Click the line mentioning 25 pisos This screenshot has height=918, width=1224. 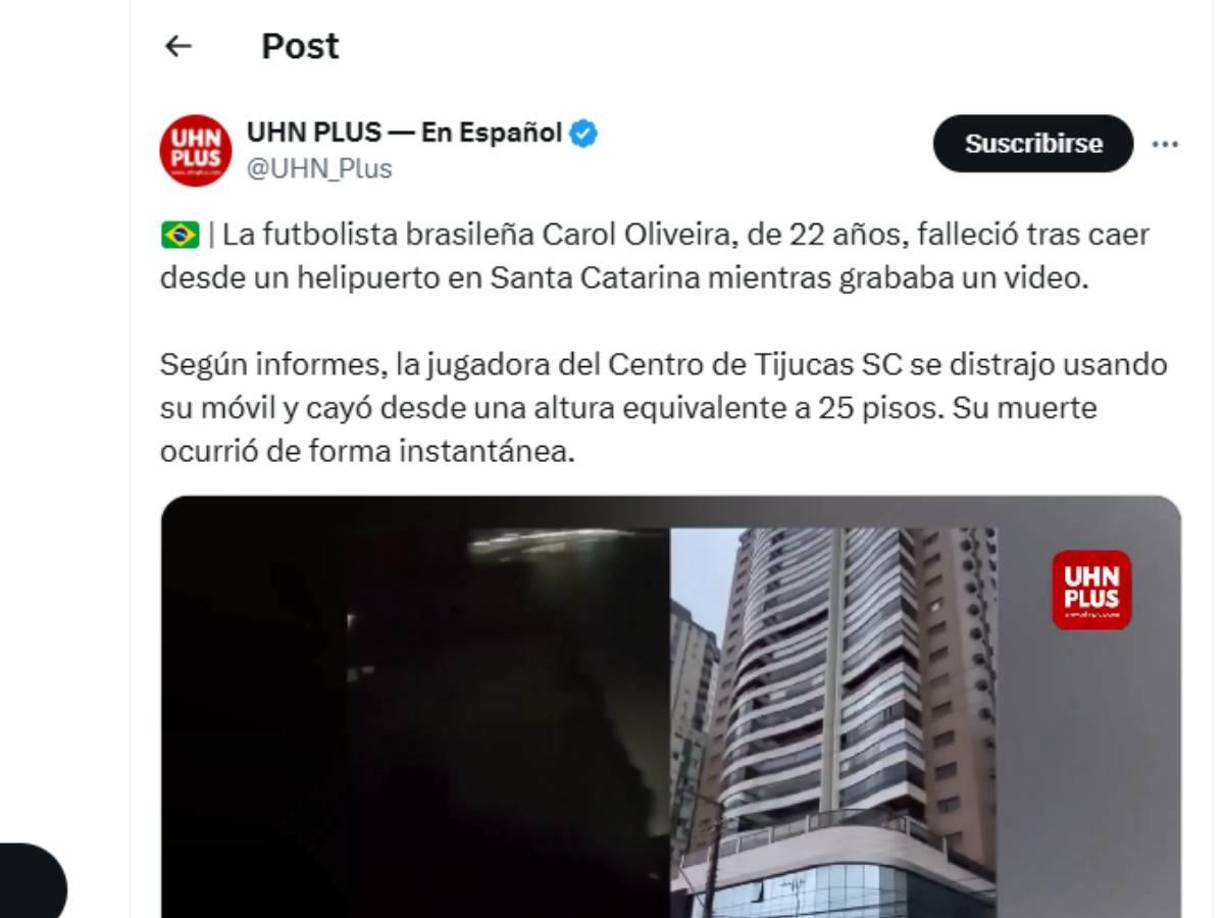tap(629, 408)
